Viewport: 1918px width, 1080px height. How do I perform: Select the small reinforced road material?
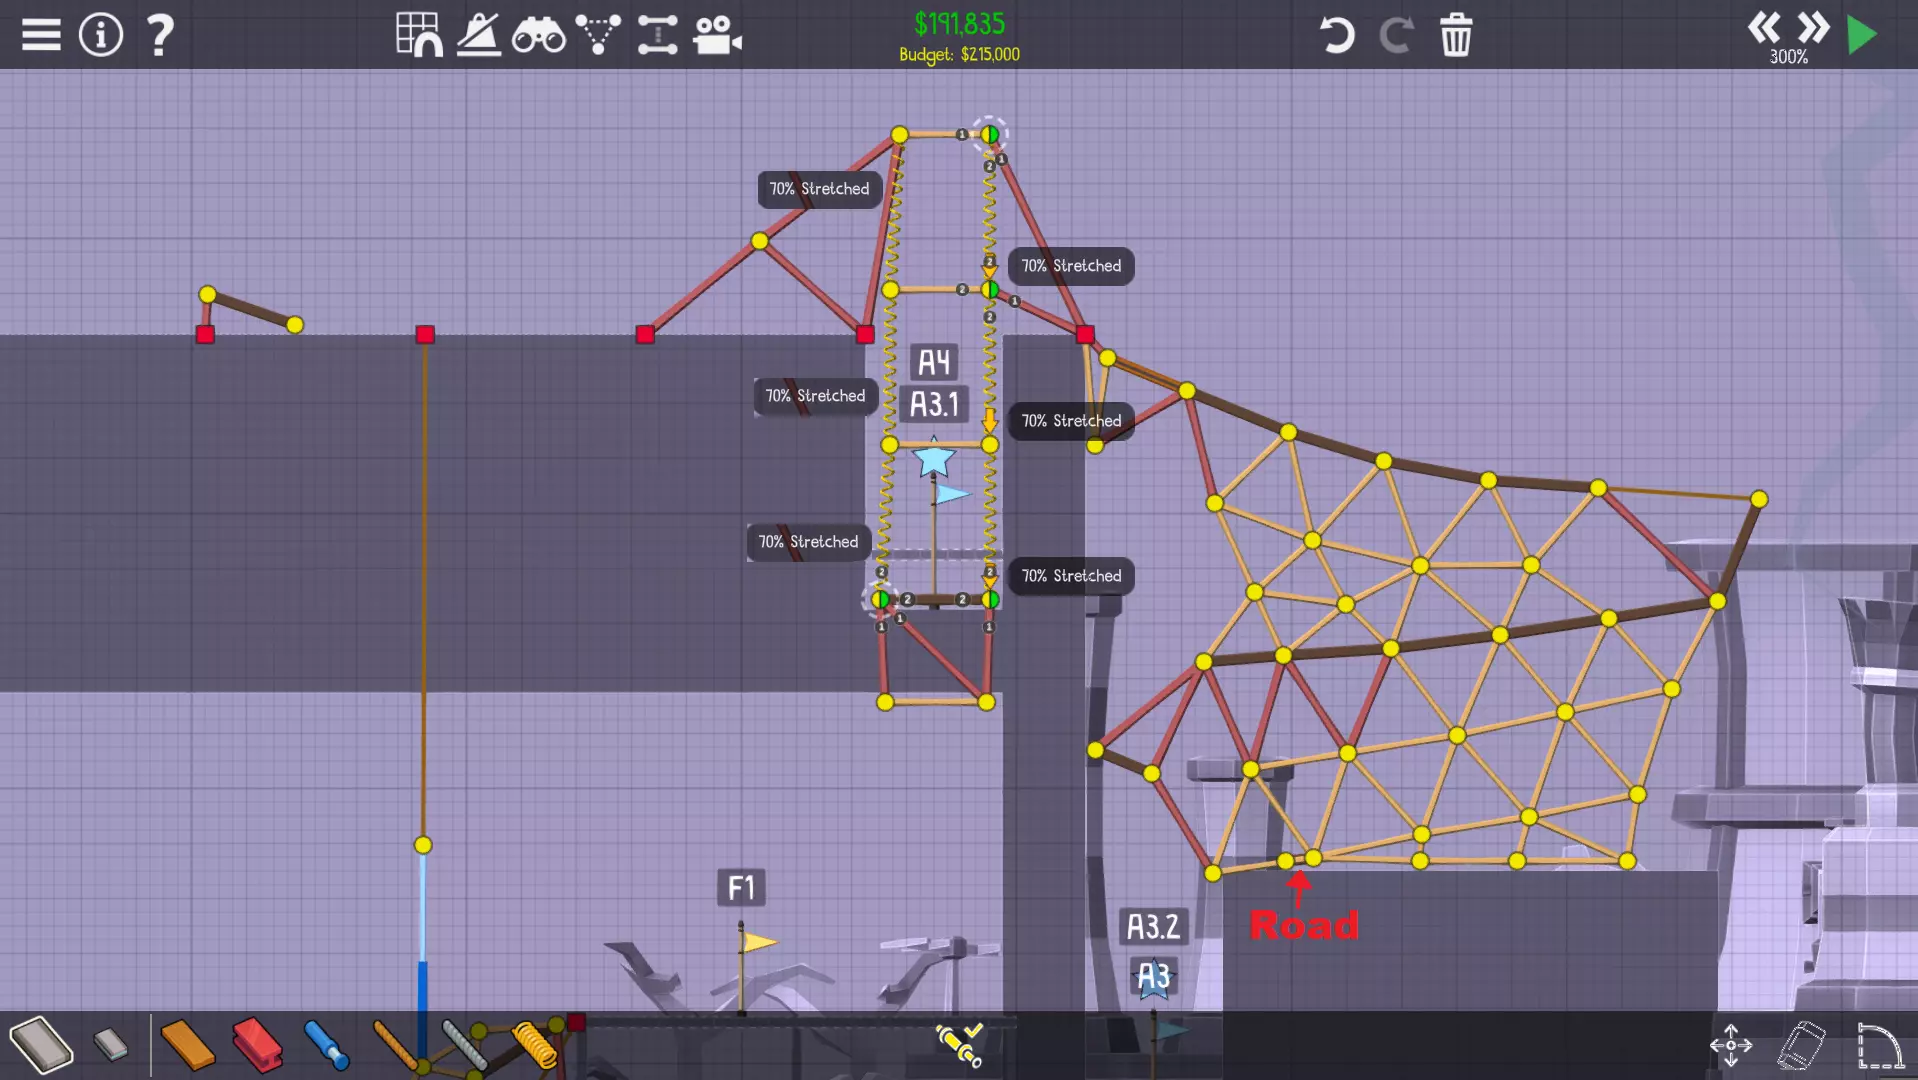coord(111,1045)
